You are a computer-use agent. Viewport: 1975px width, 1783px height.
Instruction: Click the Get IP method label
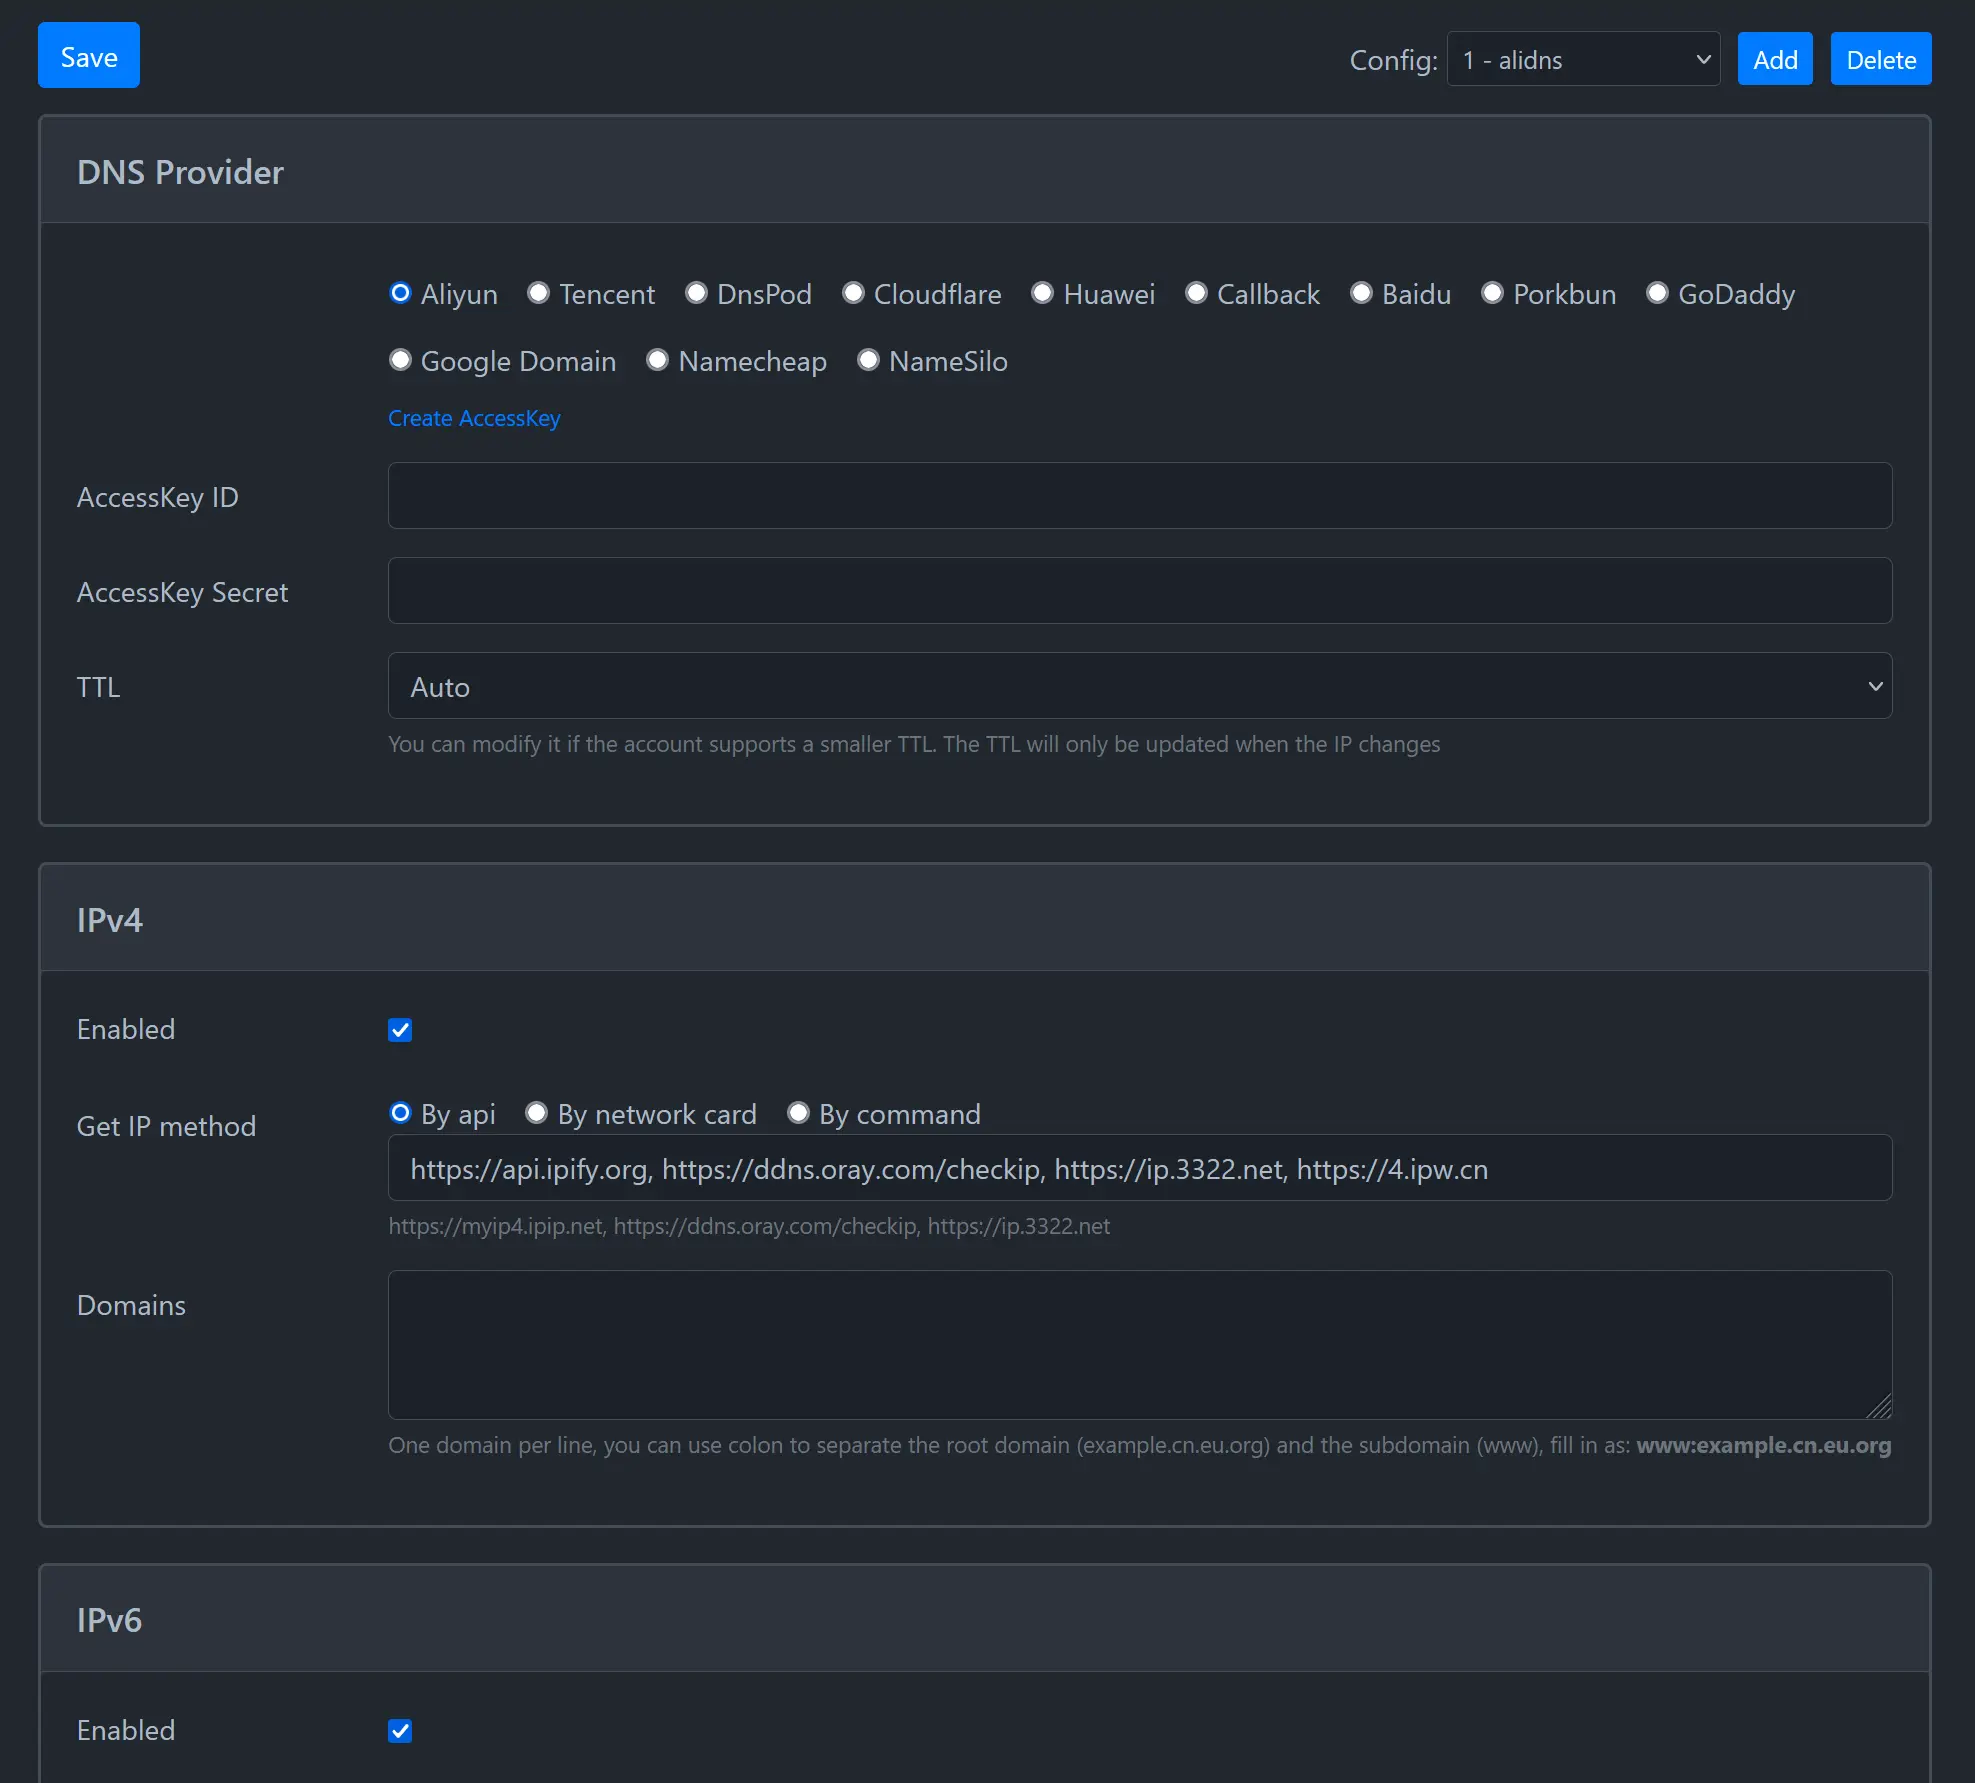(x=166, y=1126)
